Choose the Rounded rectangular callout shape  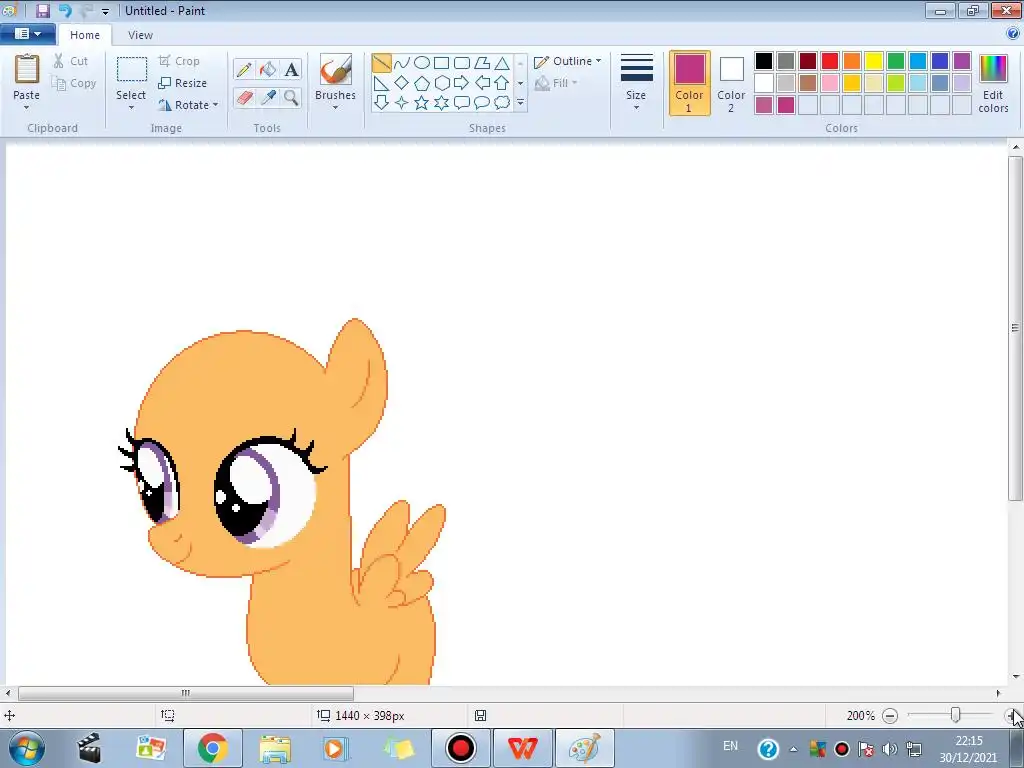click(462, 103)
